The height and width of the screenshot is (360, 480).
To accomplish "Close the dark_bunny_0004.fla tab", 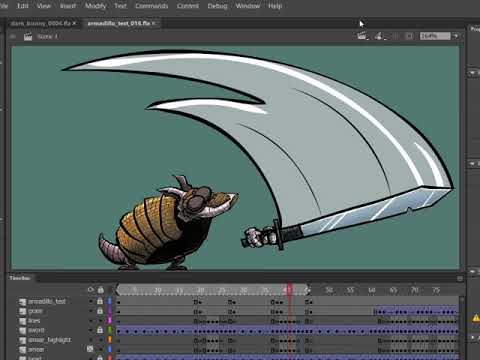I will click(74, 23).
